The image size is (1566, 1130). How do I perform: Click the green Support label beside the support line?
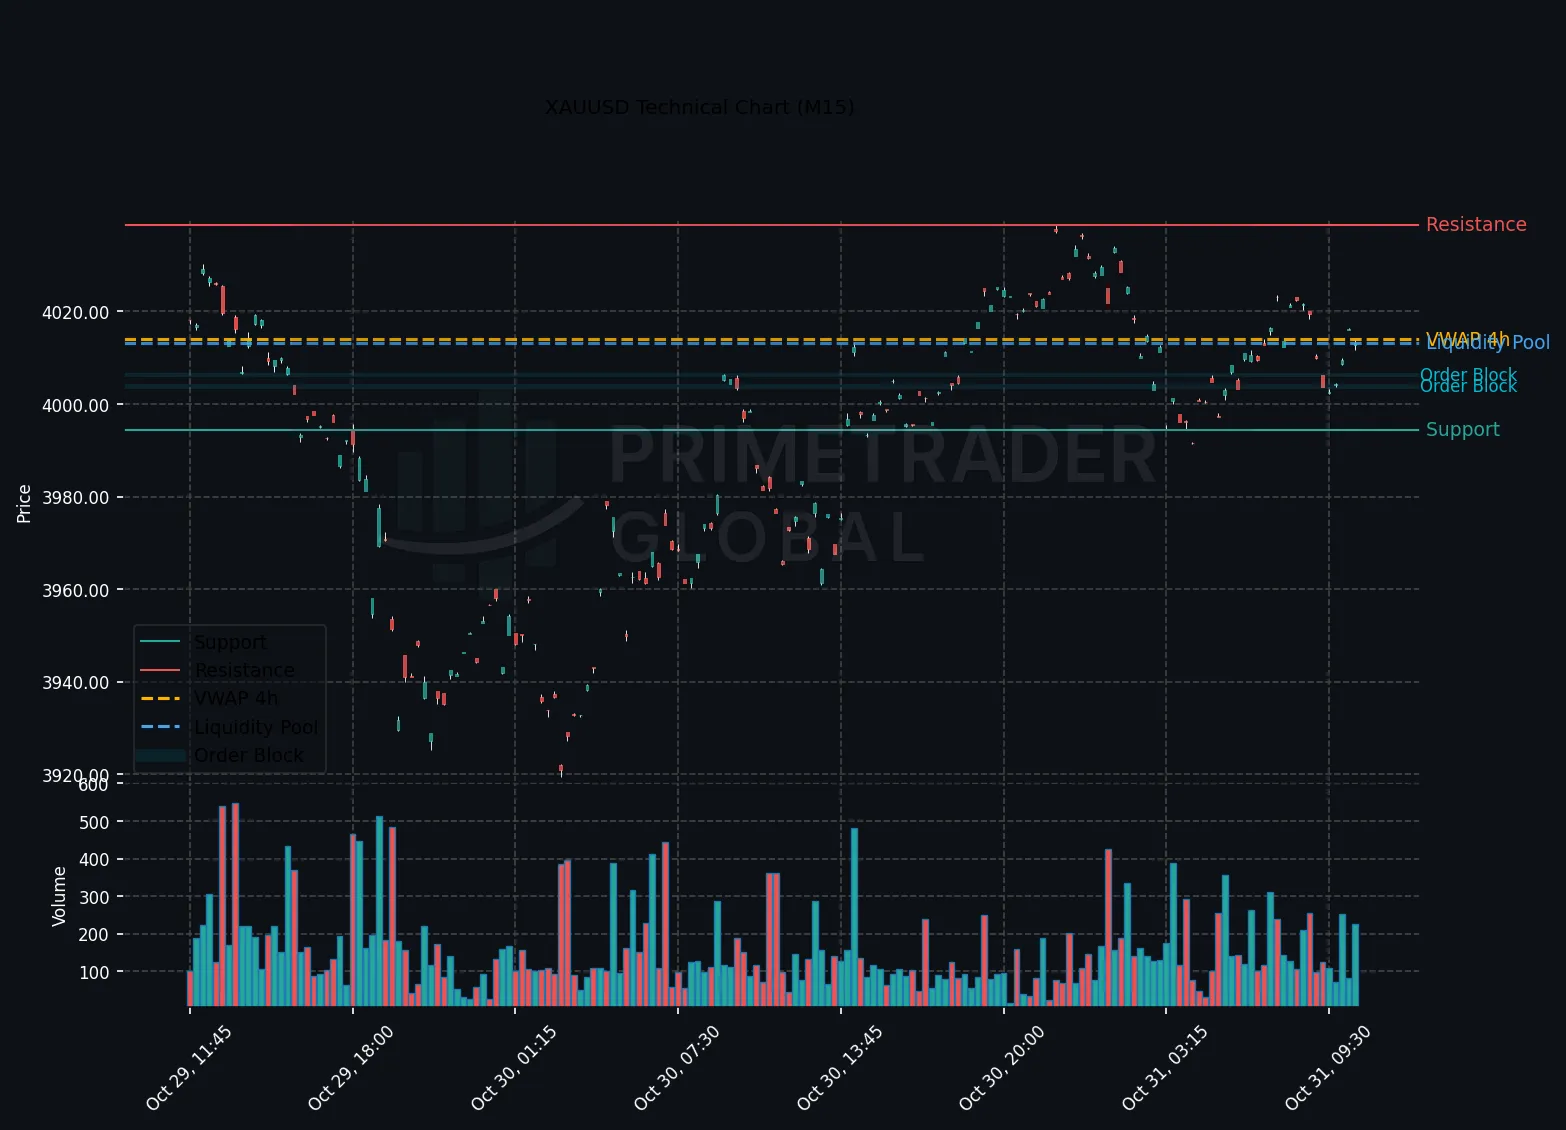coord(1462,430)
